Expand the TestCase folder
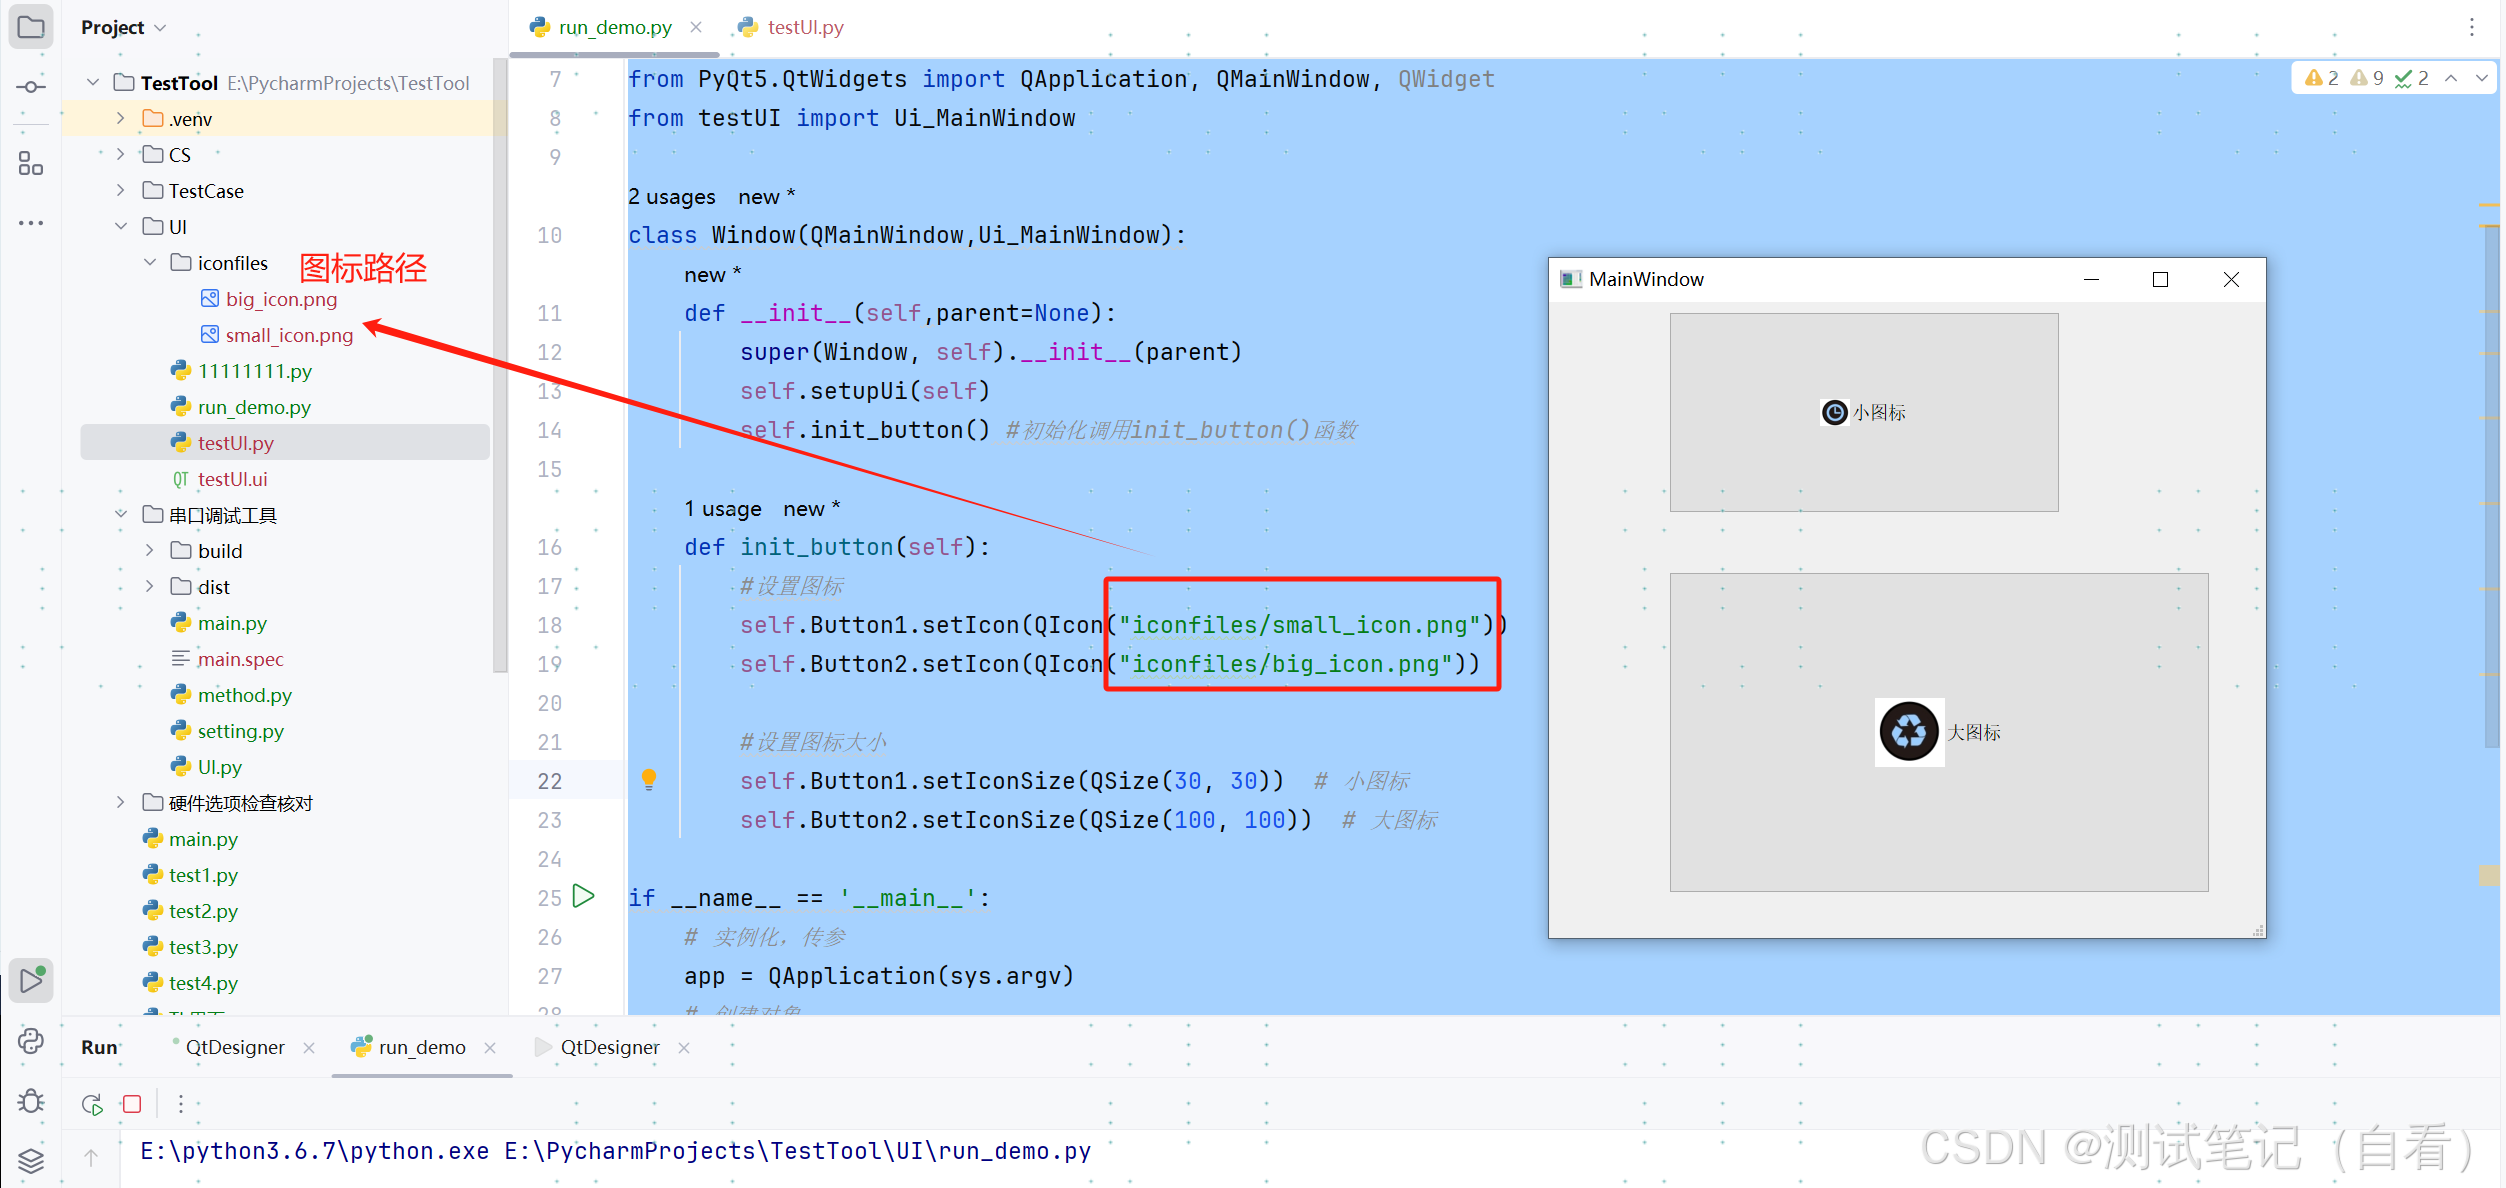The image size is (2506, 1188). click(x=121, y=191)
